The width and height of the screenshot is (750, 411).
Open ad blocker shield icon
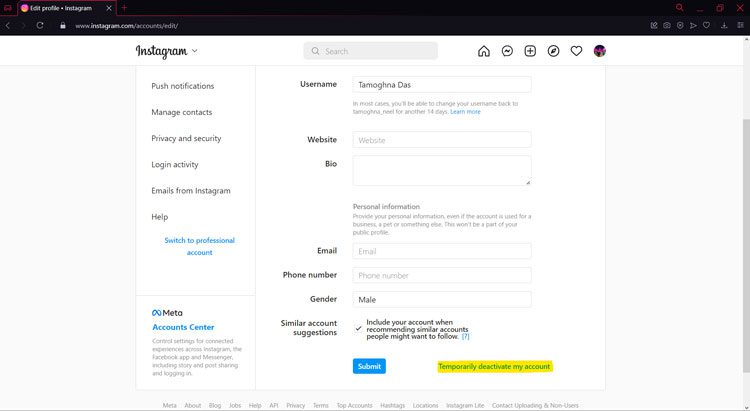(680, 25)
